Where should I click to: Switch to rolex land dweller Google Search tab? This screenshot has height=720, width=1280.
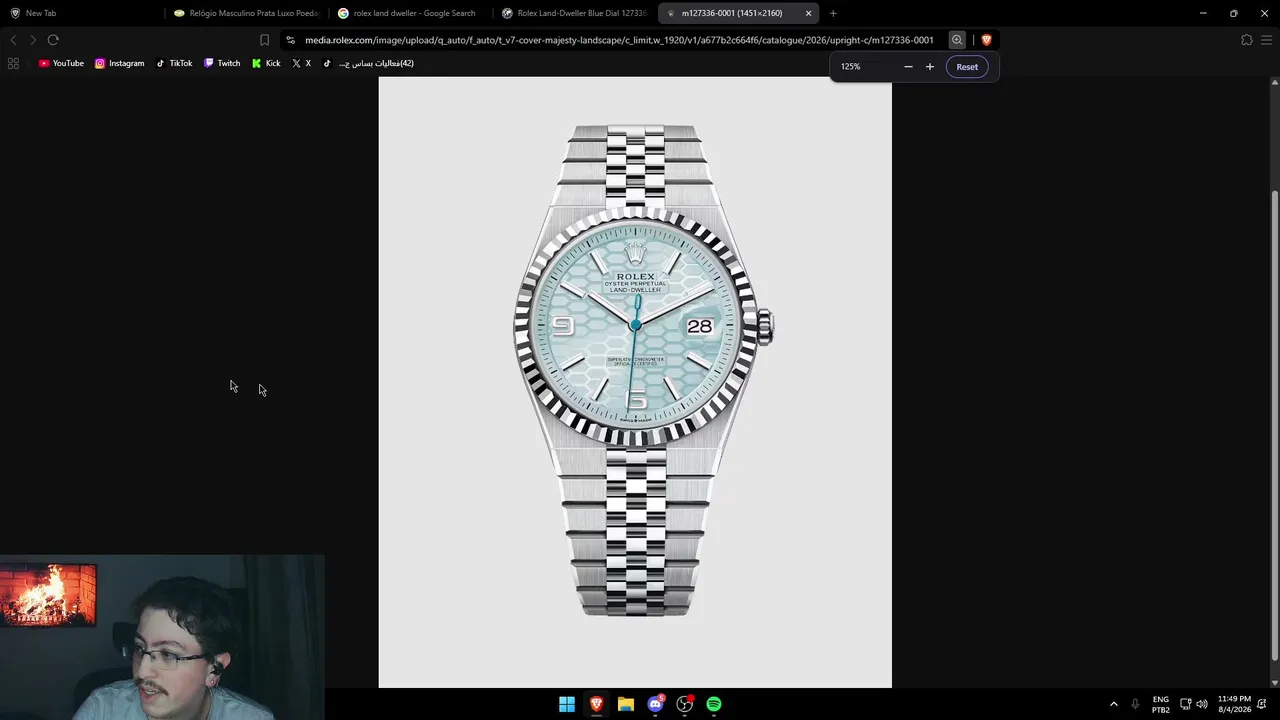click(x=410, y=13)
